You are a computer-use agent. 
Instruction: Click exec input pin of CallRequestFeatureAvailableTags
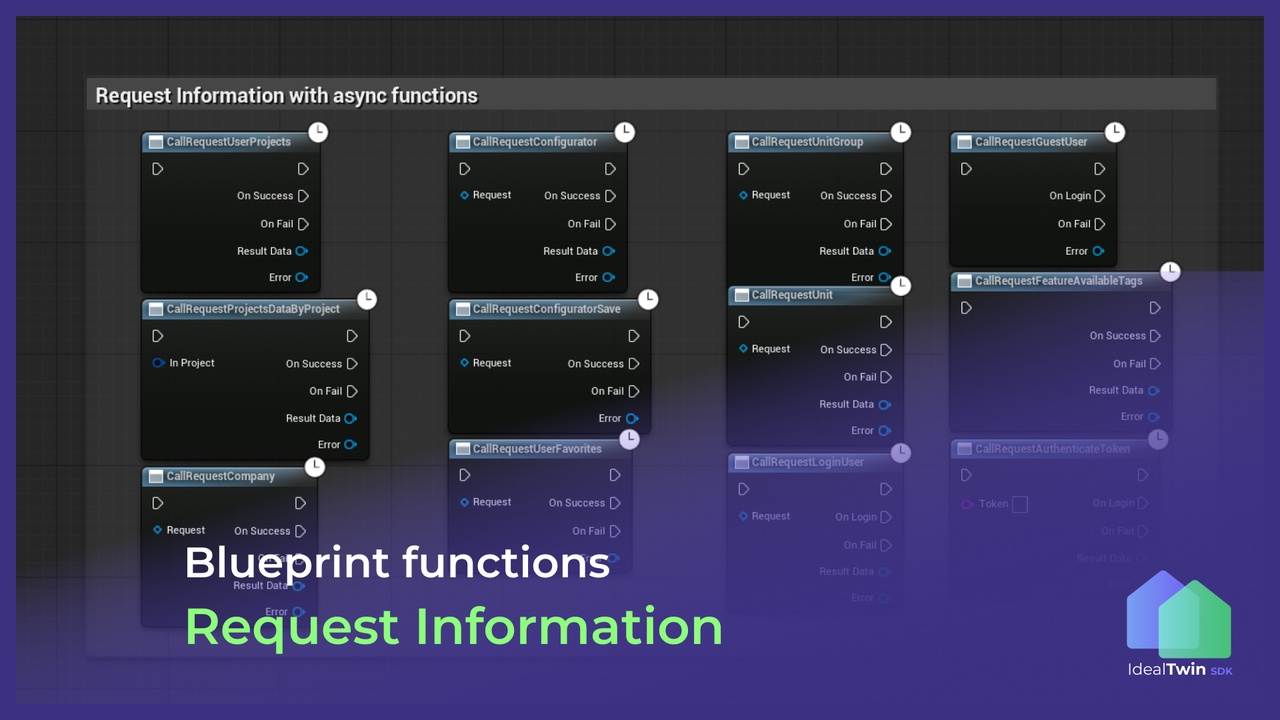[x=966, y=308]
